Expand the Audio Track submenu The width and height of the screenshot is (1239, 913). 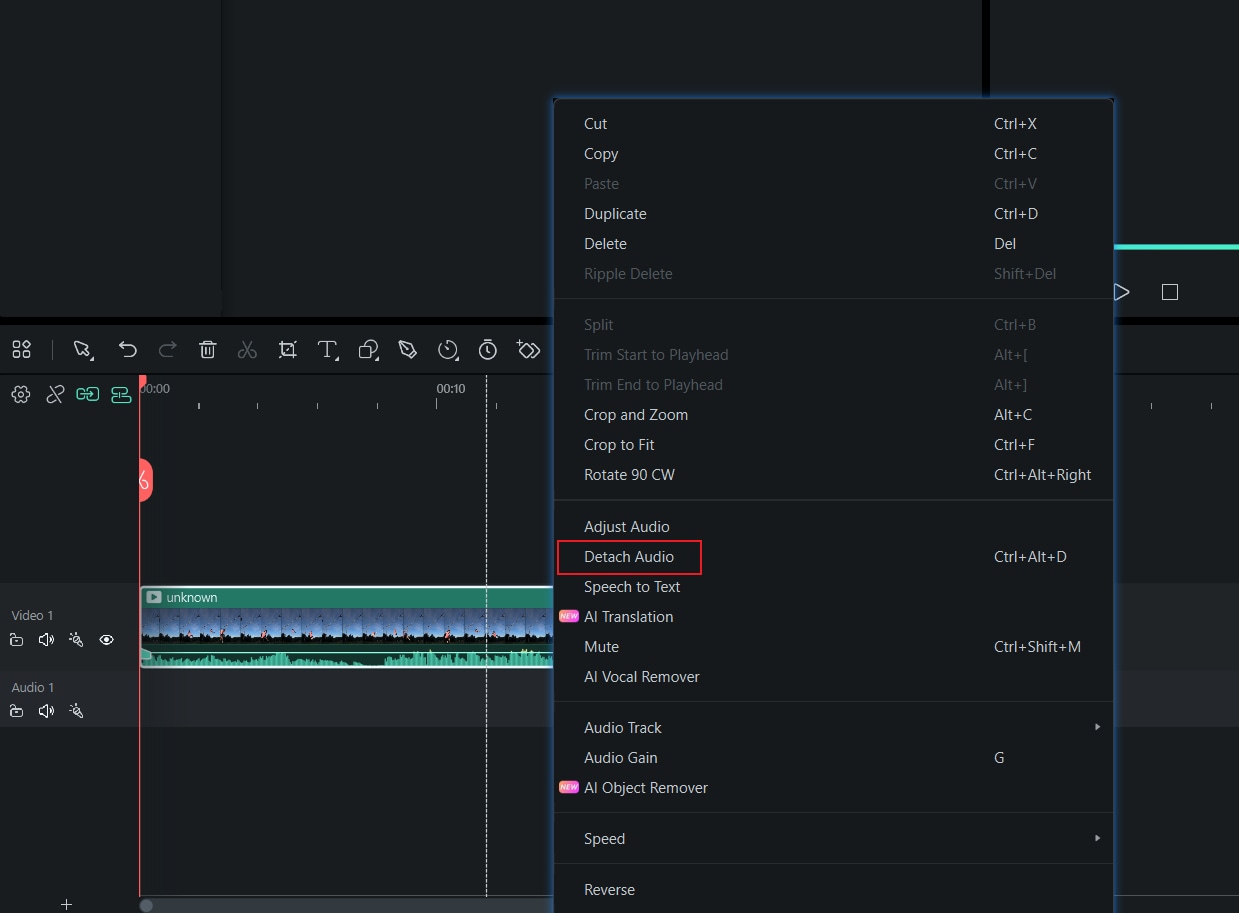tap(833, 728)
